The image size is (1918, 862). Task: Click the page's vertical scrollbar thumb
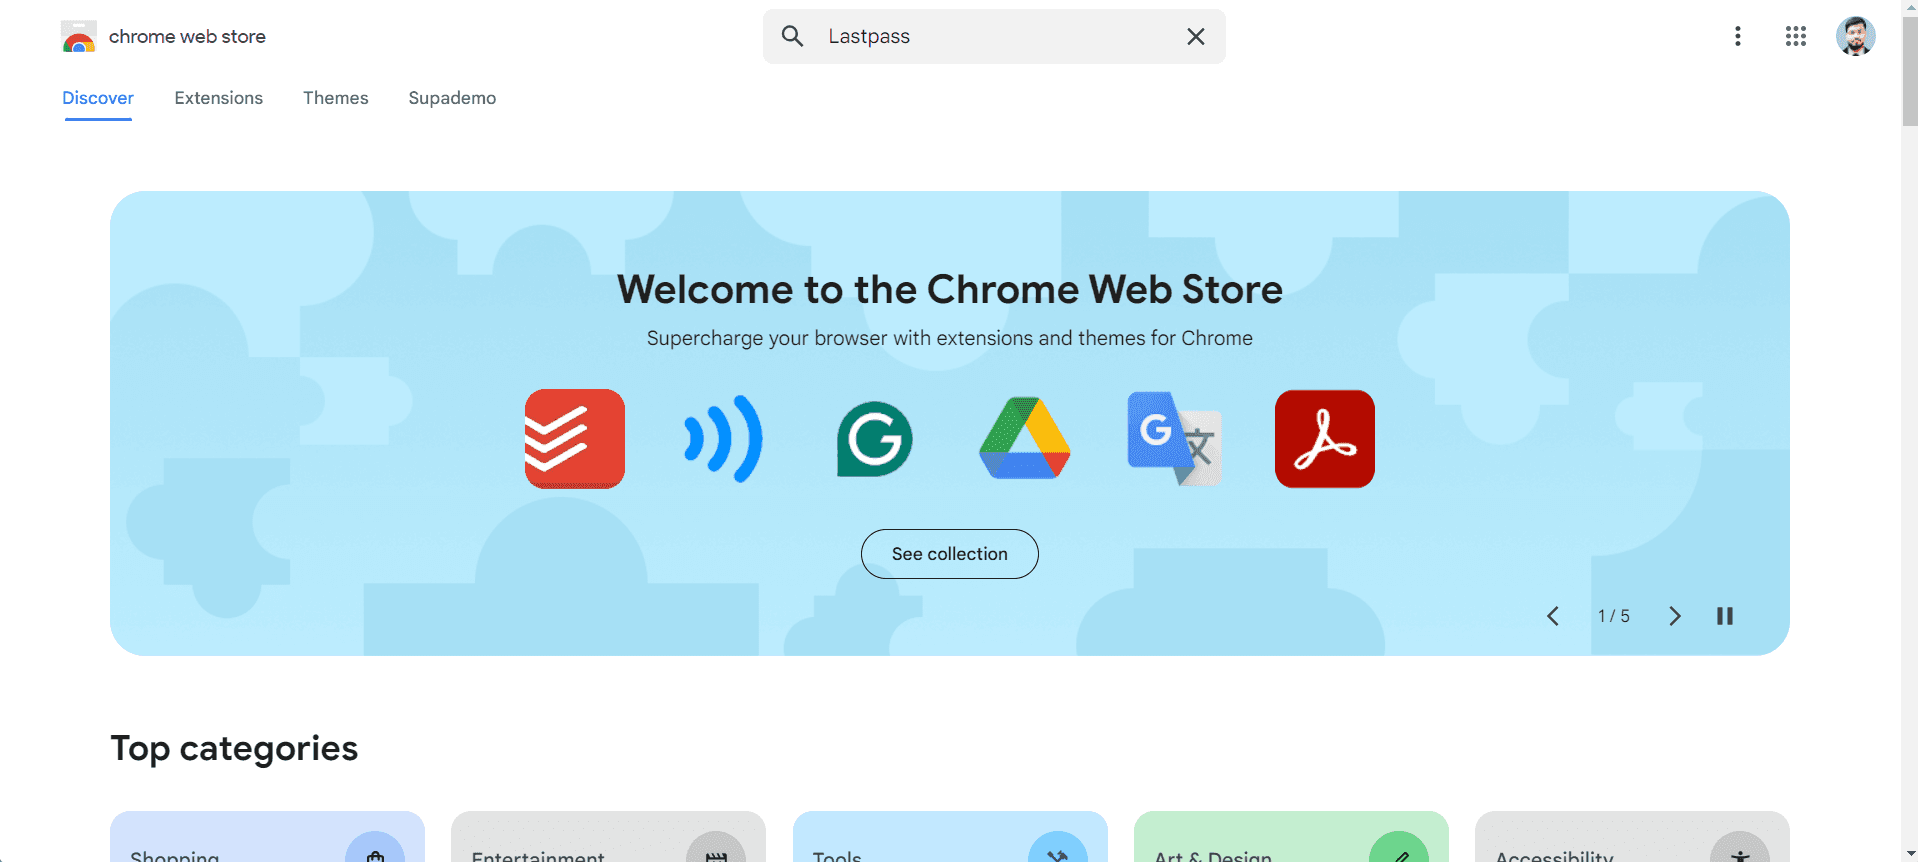pyautogui.click(x=1909, y=70)
